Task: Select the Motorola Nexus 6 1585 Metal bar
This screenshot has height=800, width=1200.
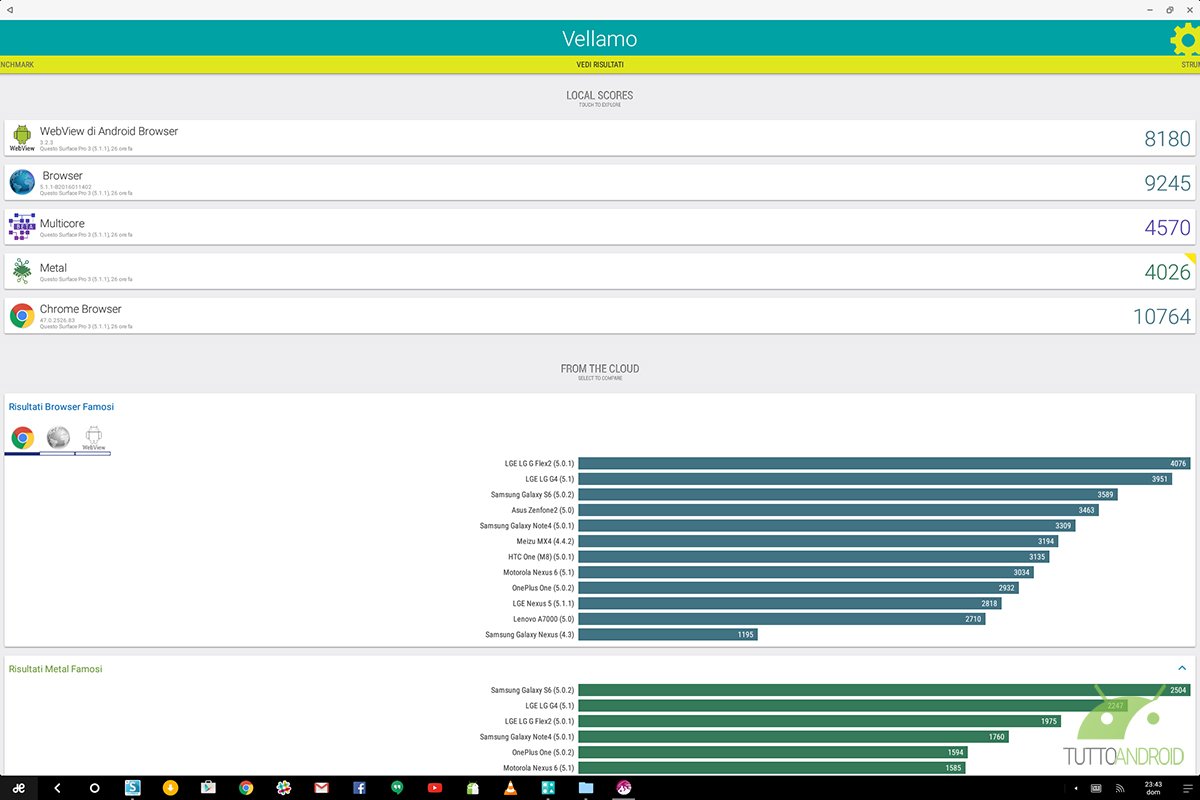Action: pyautogui.click(x=772, y=768)
